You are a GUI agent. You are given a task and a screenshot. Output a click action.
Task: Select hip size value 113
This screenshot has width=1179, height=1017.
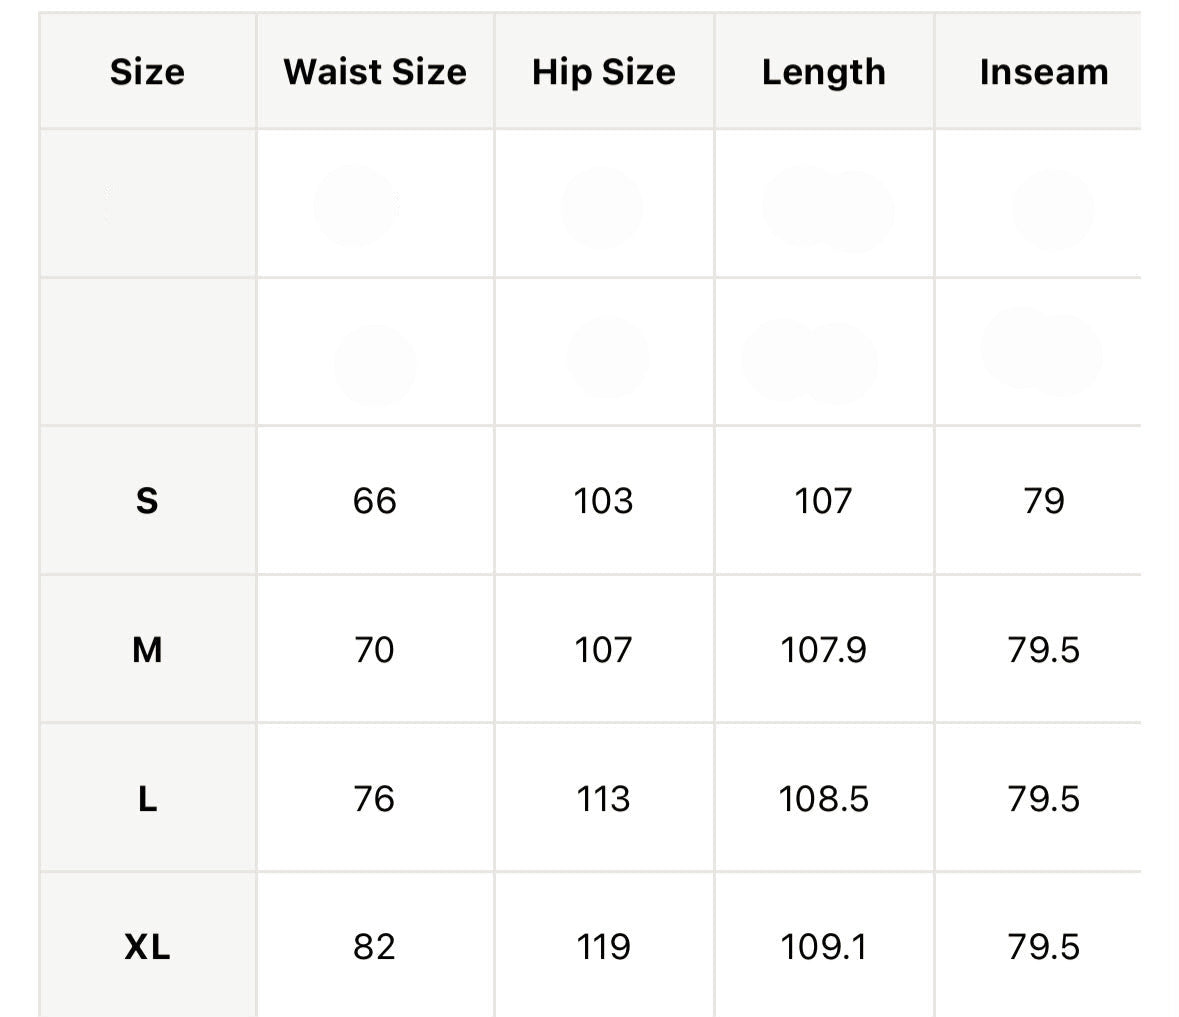pyautogui.click(x=603, y=798)
